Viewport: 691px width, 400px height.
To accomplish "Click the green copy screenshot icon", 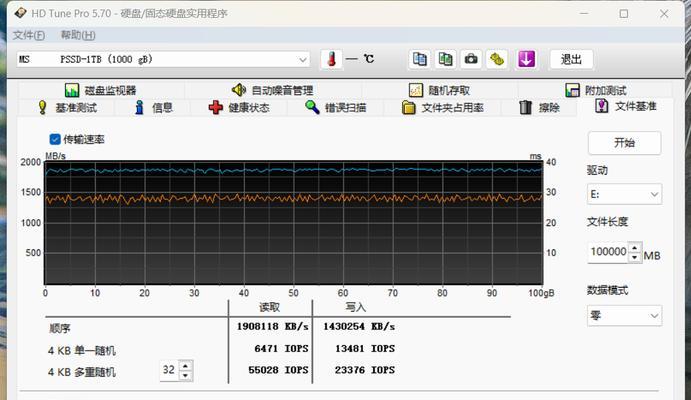I will coord(445,59).
